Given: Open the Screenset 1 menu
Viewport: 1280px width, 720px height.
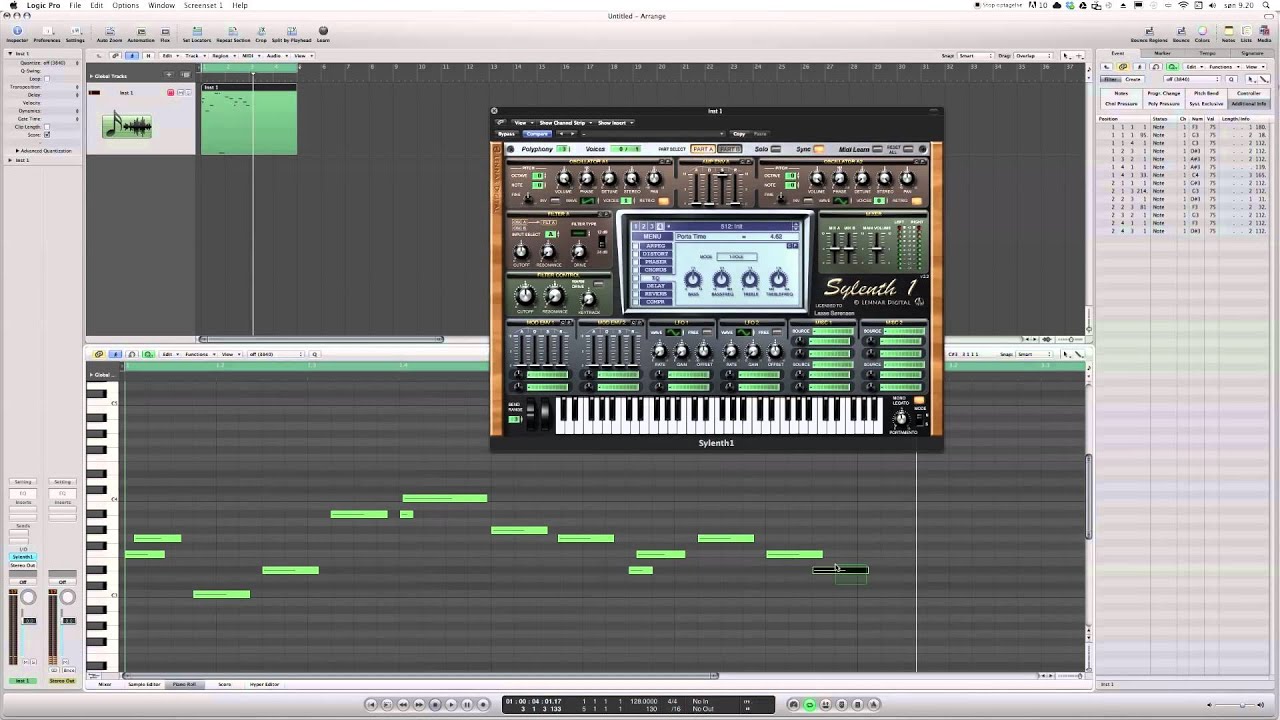Looking at the screenshot, I should [x=203, y=5].
